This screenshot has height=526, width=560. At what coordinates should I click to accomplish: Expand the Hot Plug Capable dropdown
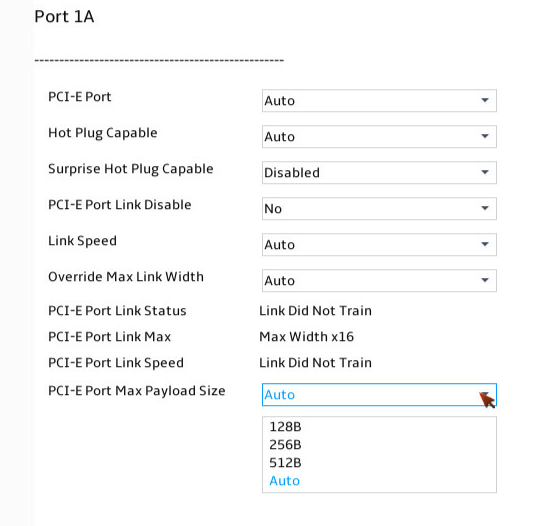tap(379, 136)
